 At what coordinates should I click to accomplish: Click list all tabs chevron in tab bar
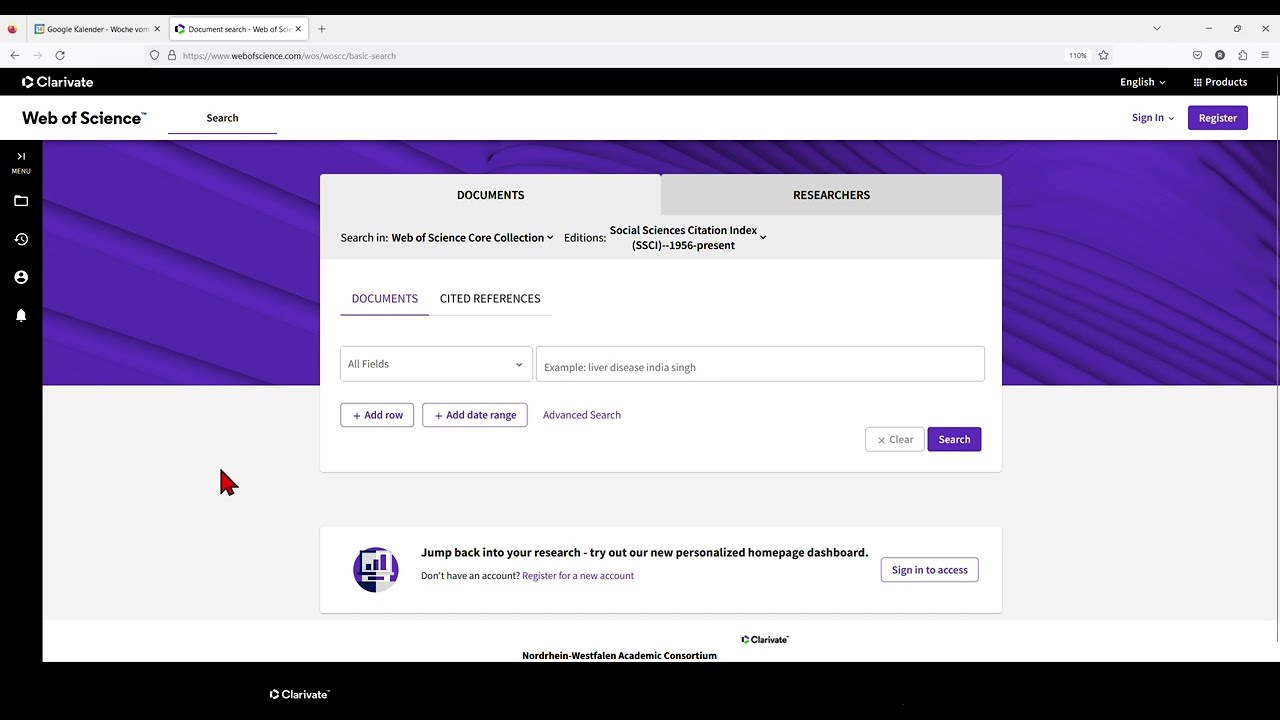point(1157,28)
